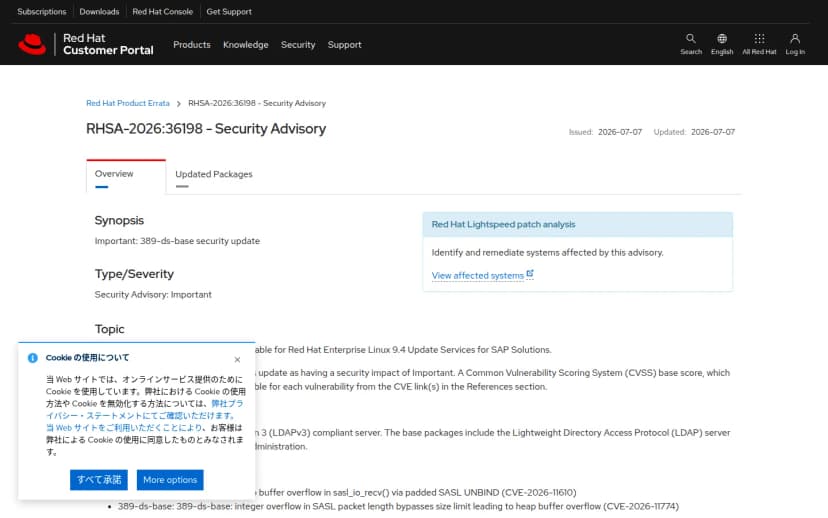Expand the Knowledge menu

(246, 45)
